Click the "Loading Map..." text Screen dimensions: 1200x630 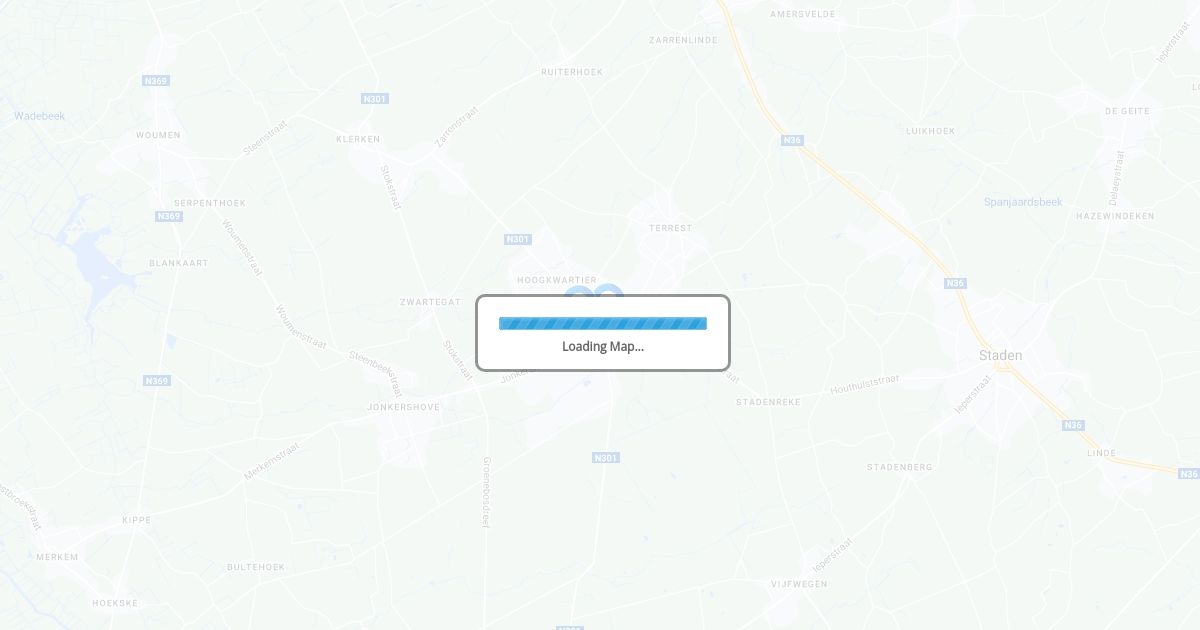[603, 347]
